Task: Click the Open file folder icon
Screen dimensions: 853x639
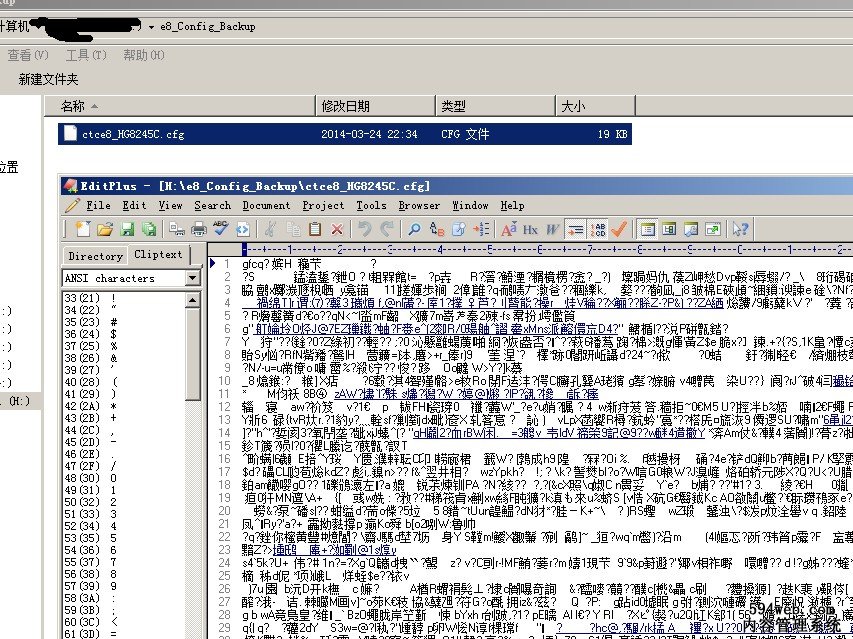Action: pyautogui.click(x=105, y=229)
